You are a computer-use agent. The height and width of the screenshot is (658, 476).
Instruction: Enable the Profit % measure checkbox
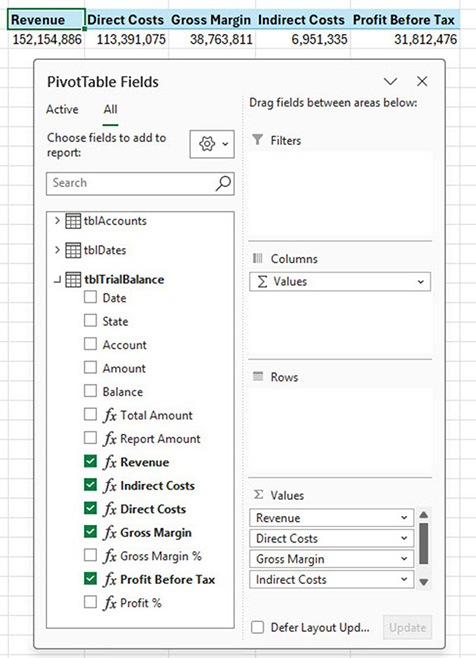90,603
